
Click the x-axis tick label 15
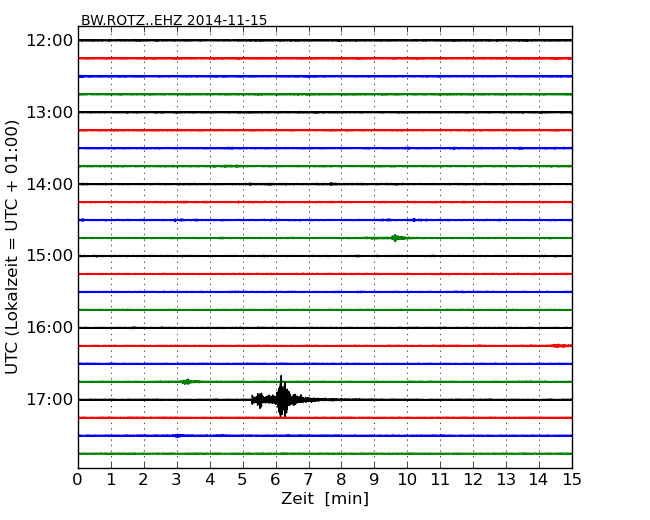(x=572, y=480)
